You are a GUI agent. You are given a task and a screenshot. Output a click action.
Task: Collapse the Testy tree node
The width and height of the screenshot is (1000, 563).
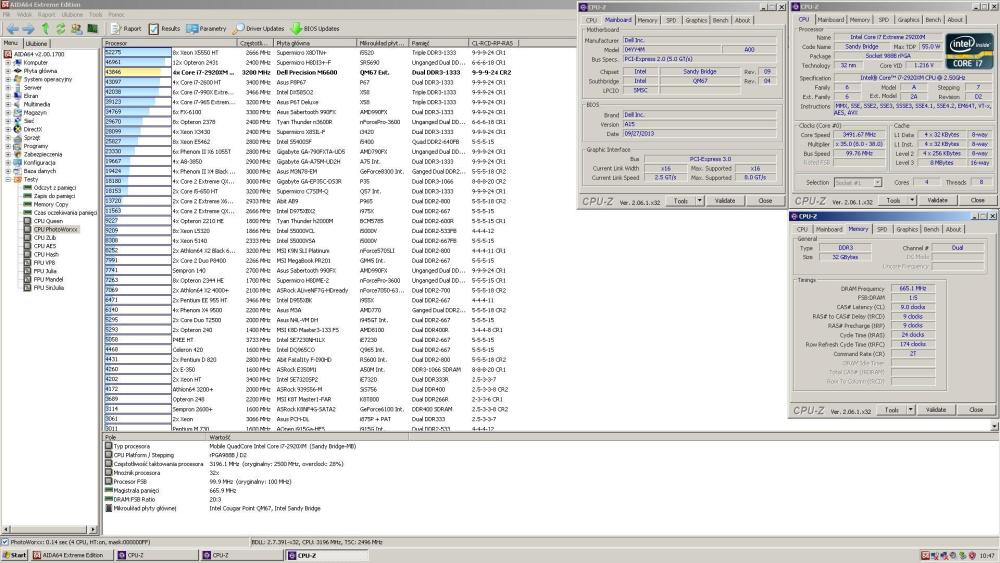coord(8,179)
